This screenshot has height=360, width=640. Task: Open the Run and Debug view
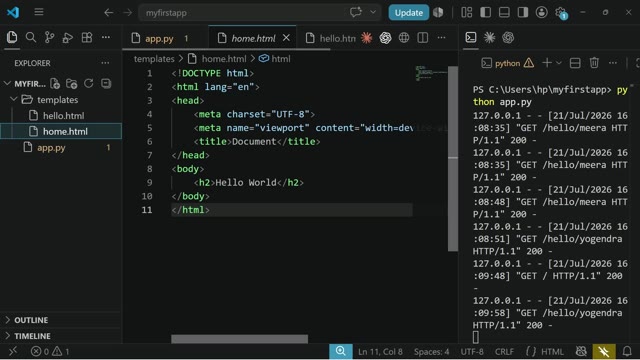click(68, 38)
